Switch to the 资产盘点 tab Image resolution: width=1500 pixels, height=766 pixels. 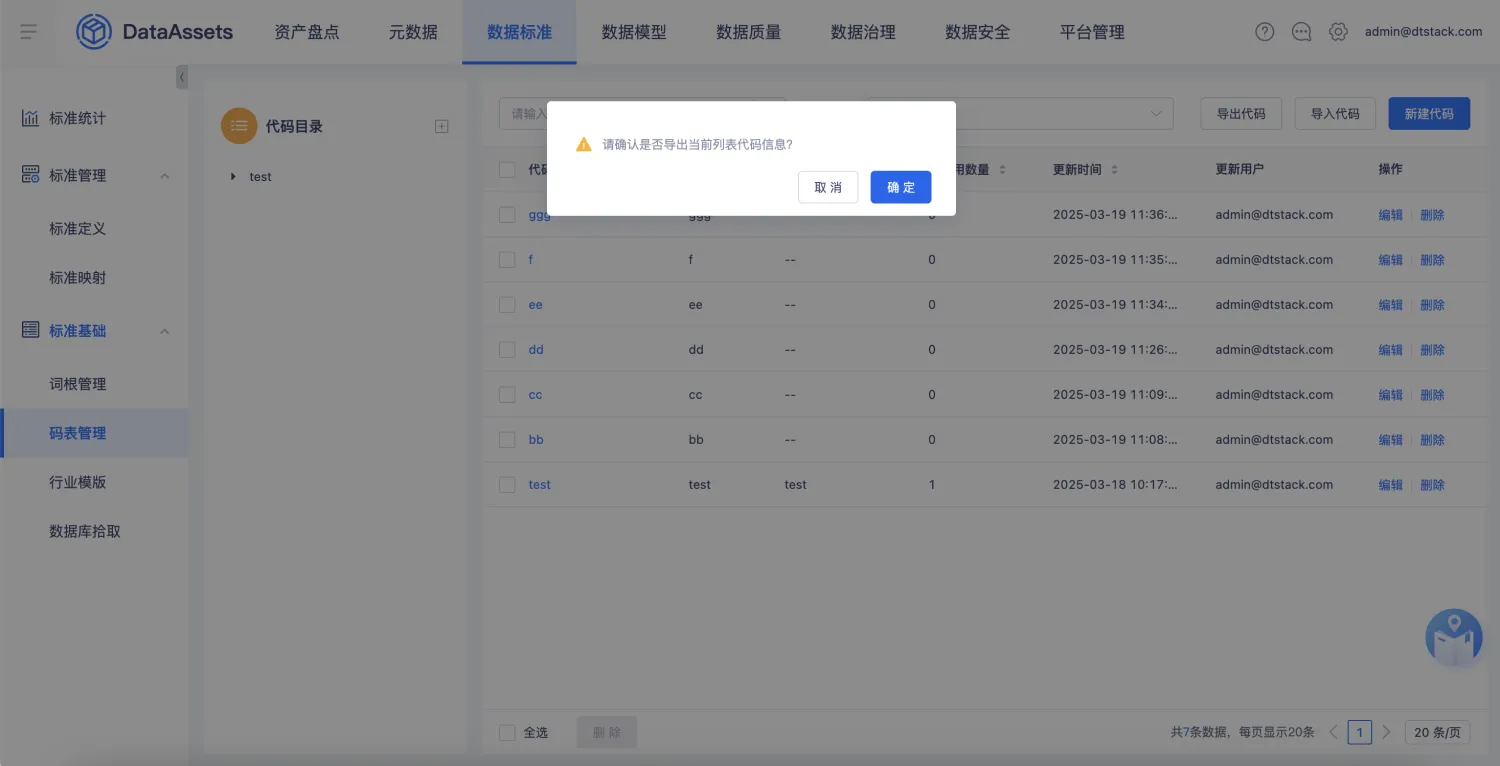pos(307,32)
